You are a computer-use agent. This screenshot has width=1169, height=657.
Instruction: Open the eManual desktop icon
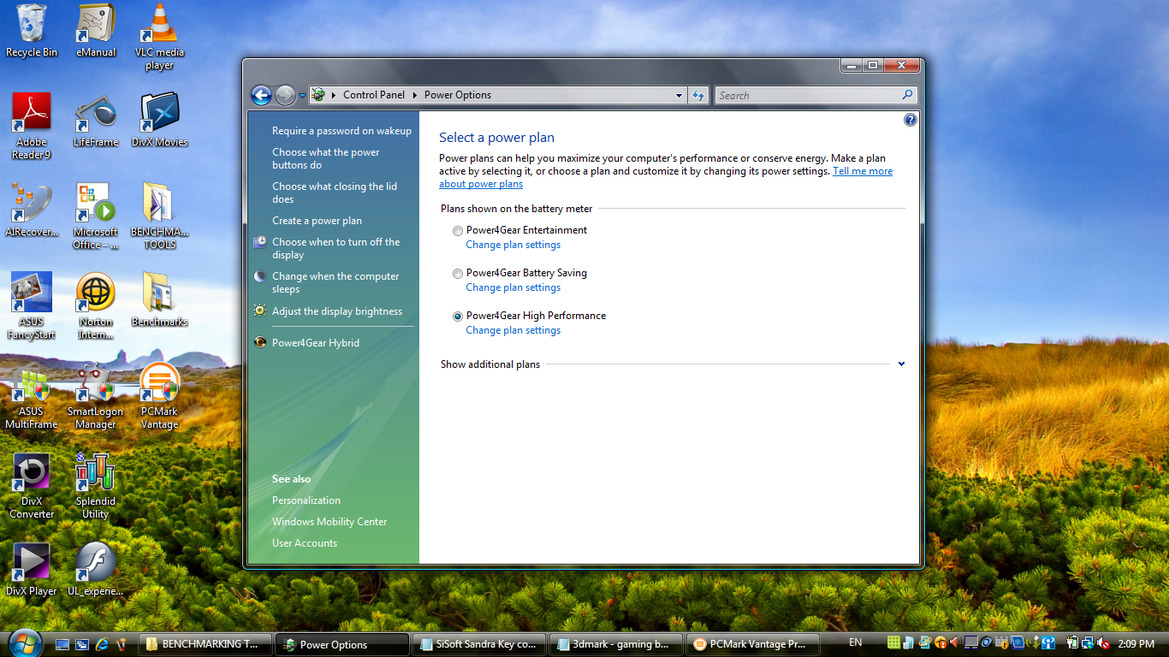coord(95,31)
